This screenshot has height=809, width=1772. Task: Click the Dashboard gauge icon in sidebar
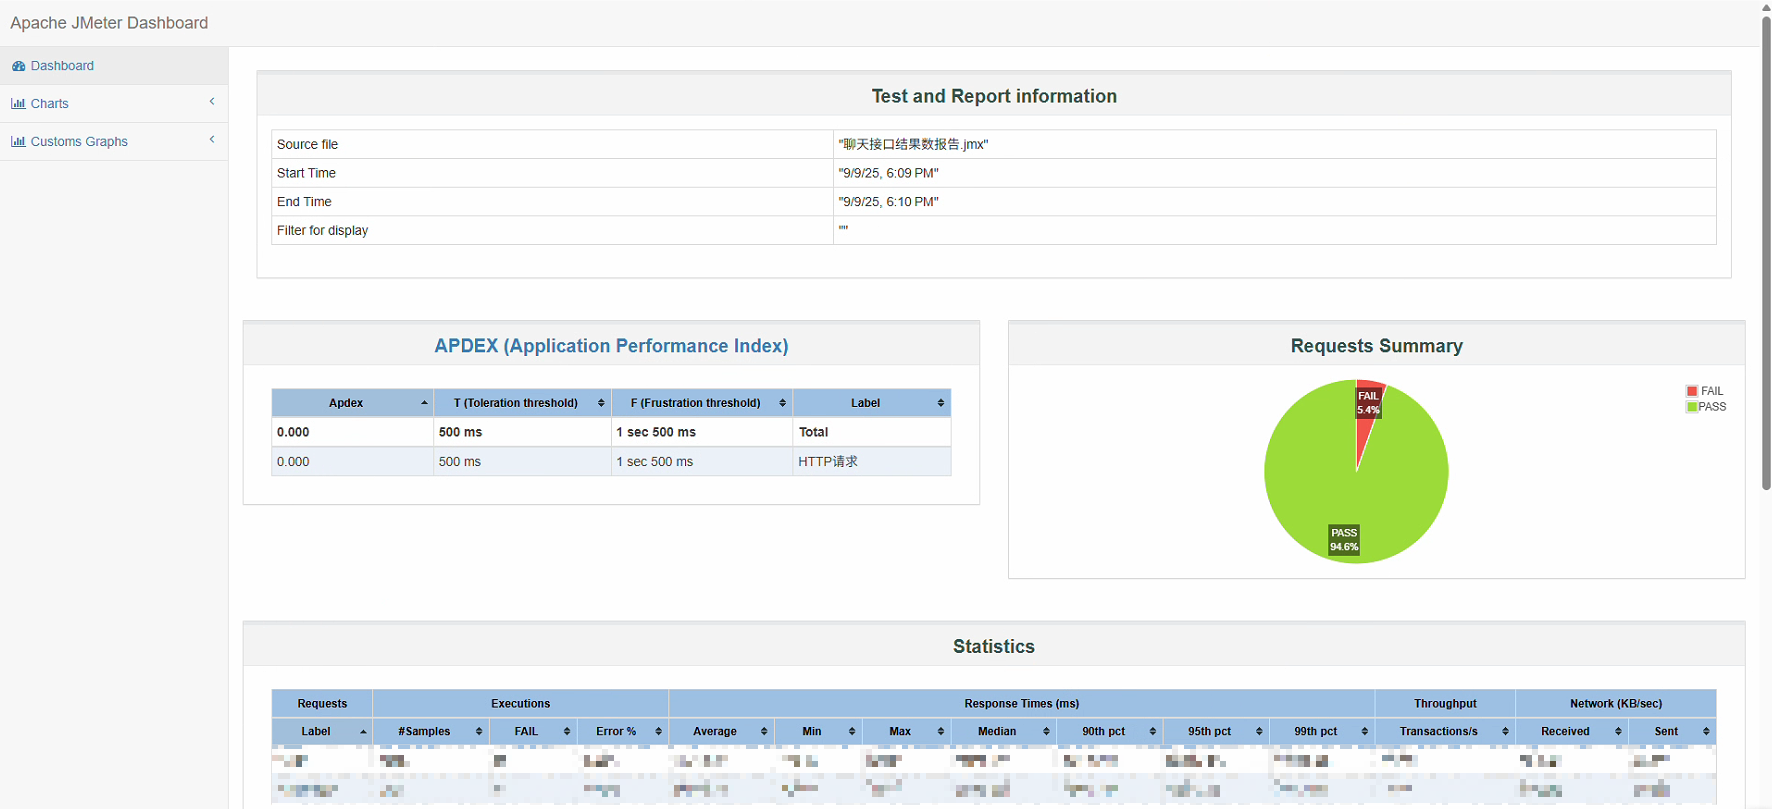point(18,66)
